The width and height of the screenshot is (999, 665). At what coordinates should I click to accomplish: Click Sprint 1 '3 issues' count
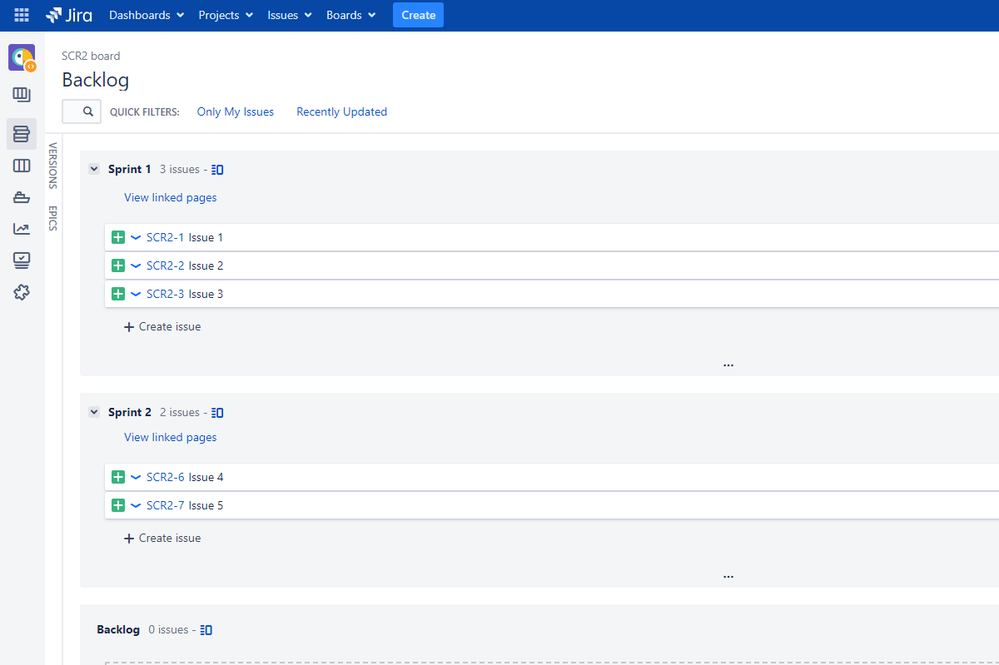180,169
